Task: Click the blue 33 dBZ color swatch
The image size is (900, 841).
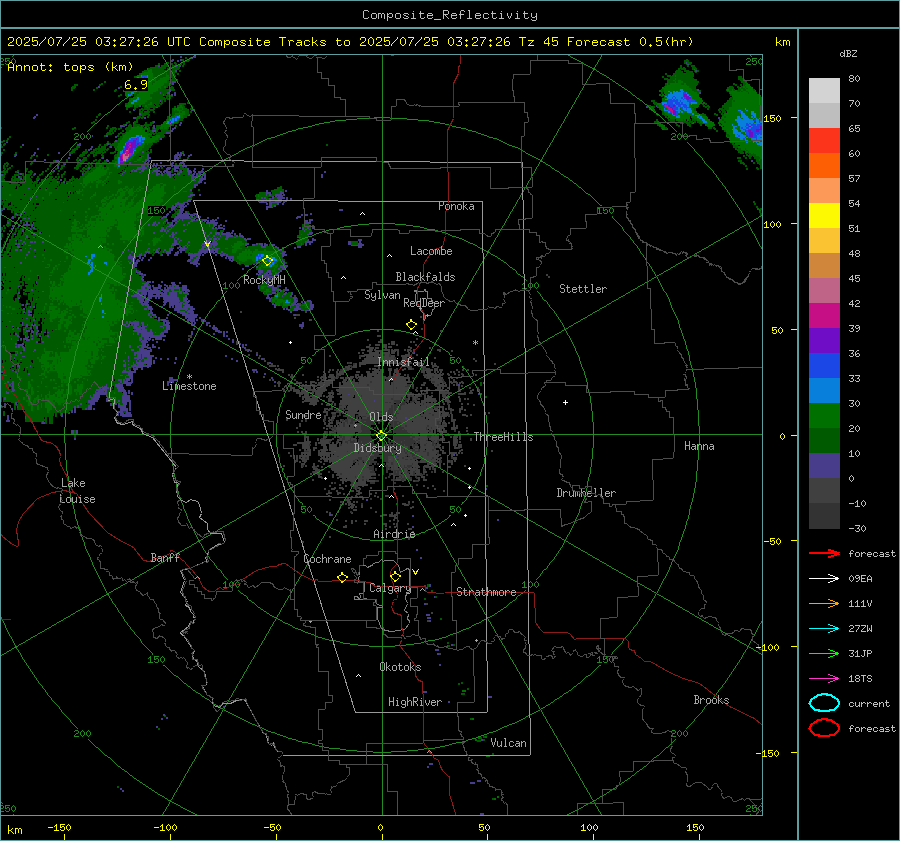Action: (824, 365)
